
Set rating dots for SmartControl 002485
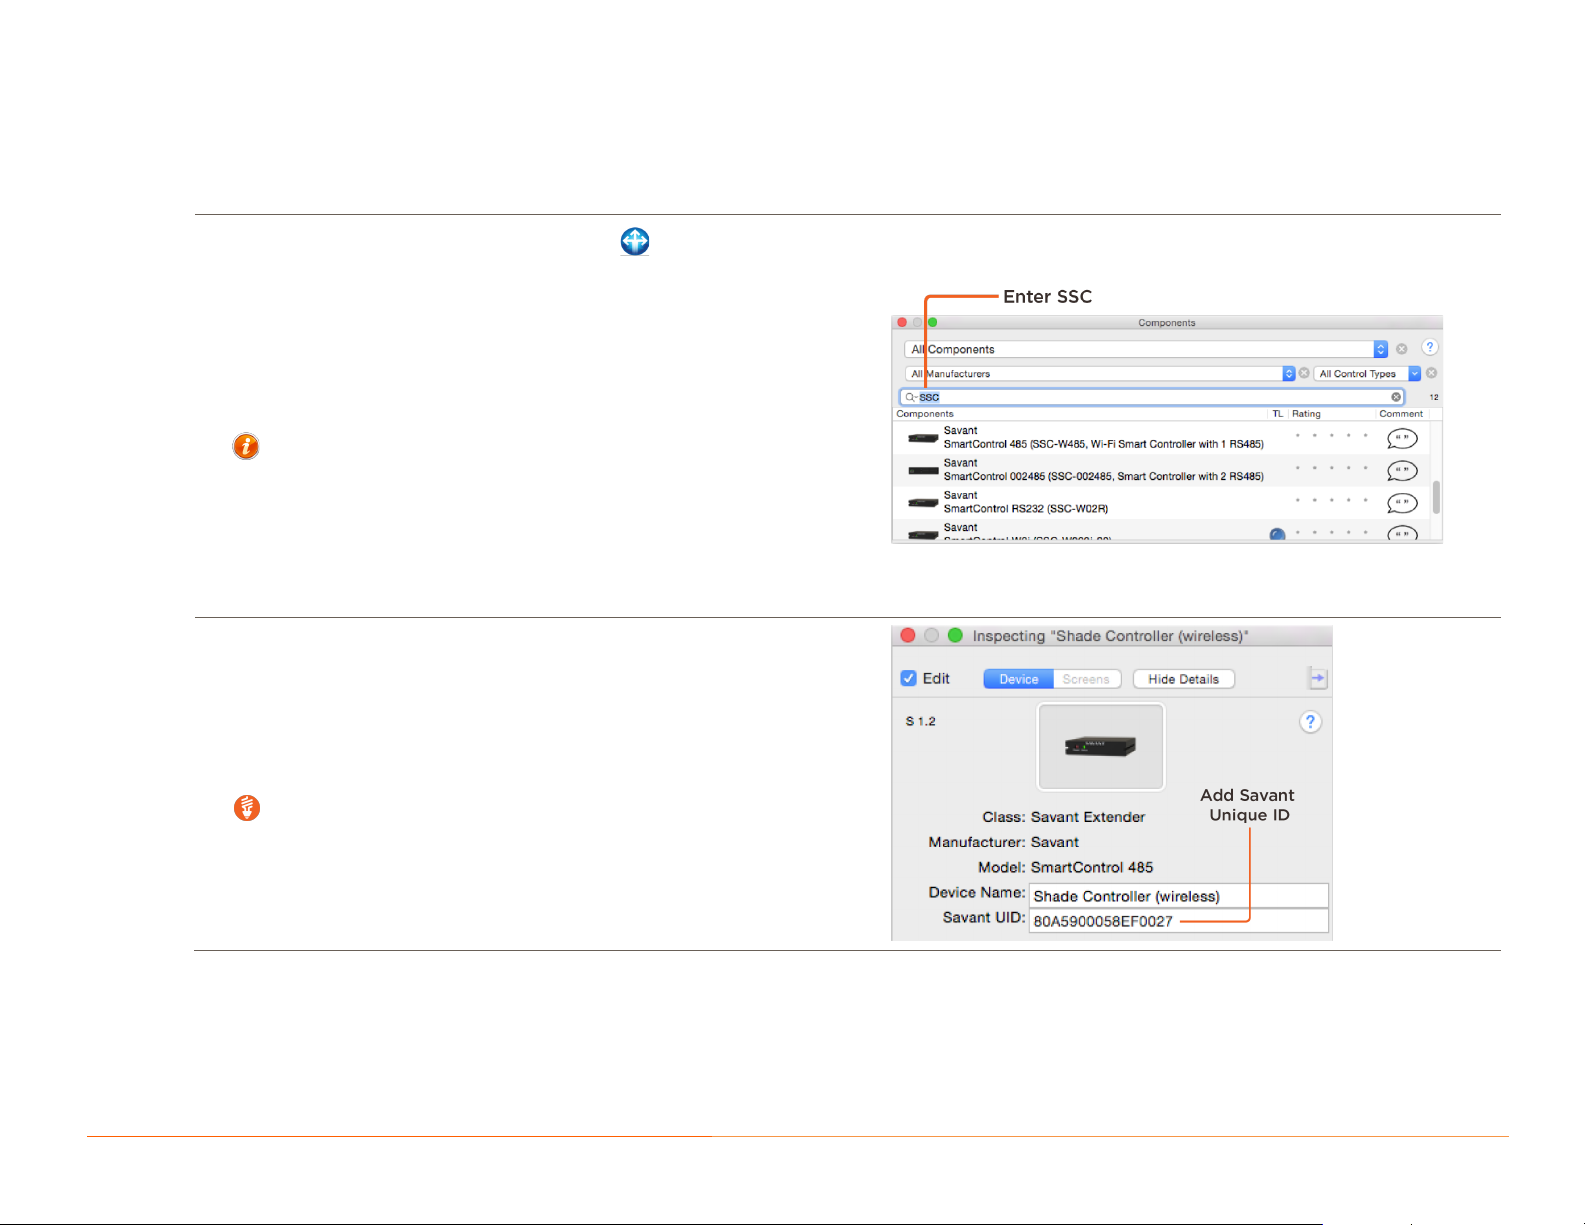[x=1332, y=467]
